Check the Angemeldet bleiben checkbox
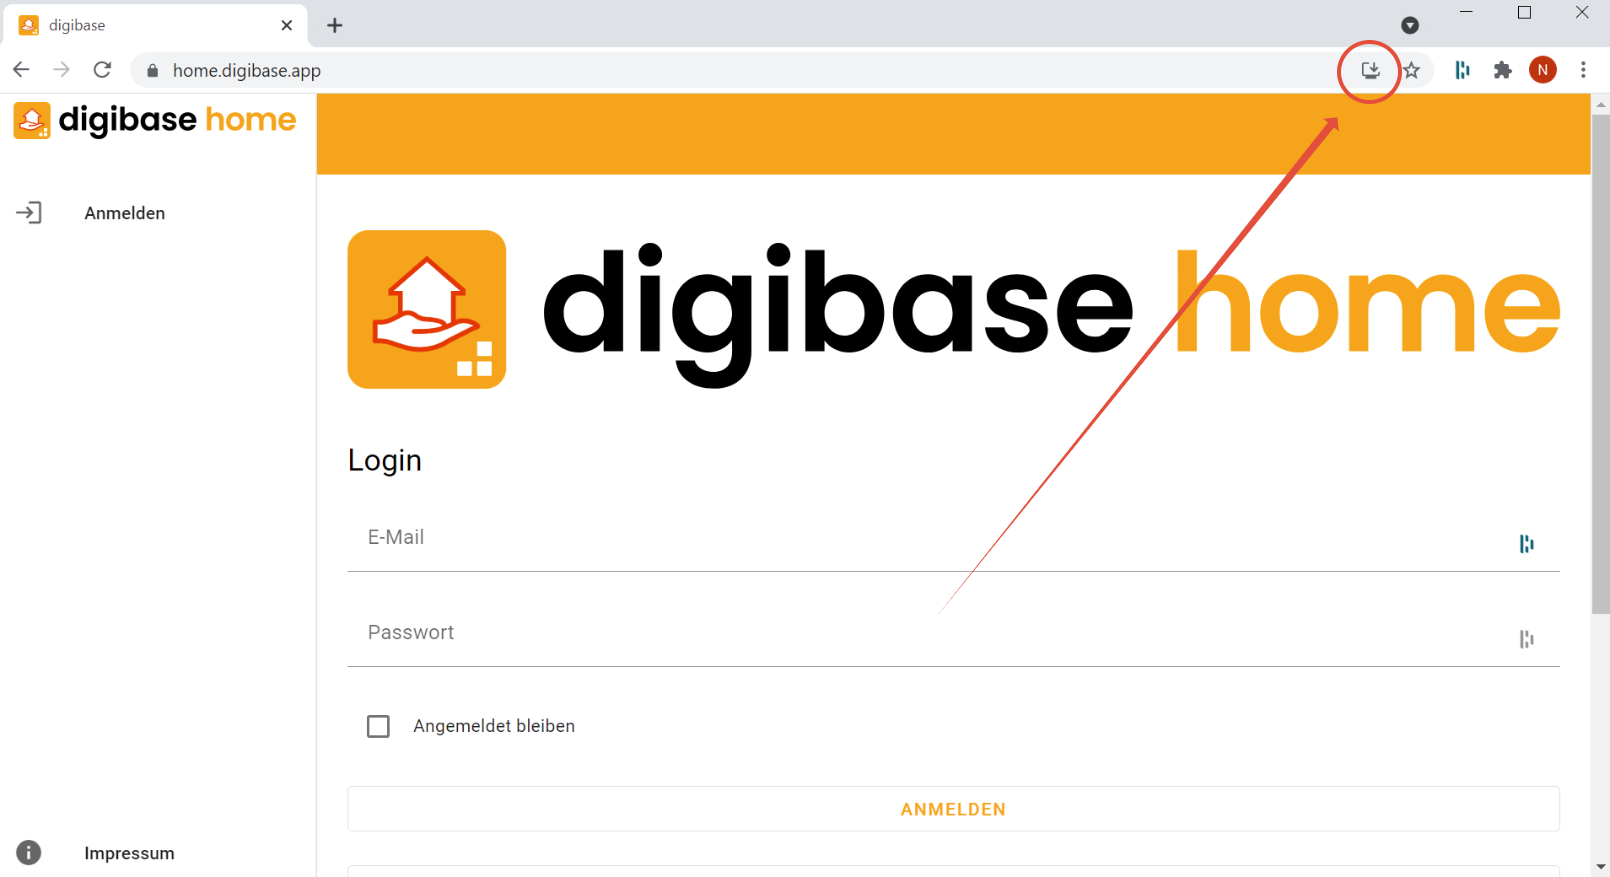This screenshot has width=1610, height=877. point(378,726)
